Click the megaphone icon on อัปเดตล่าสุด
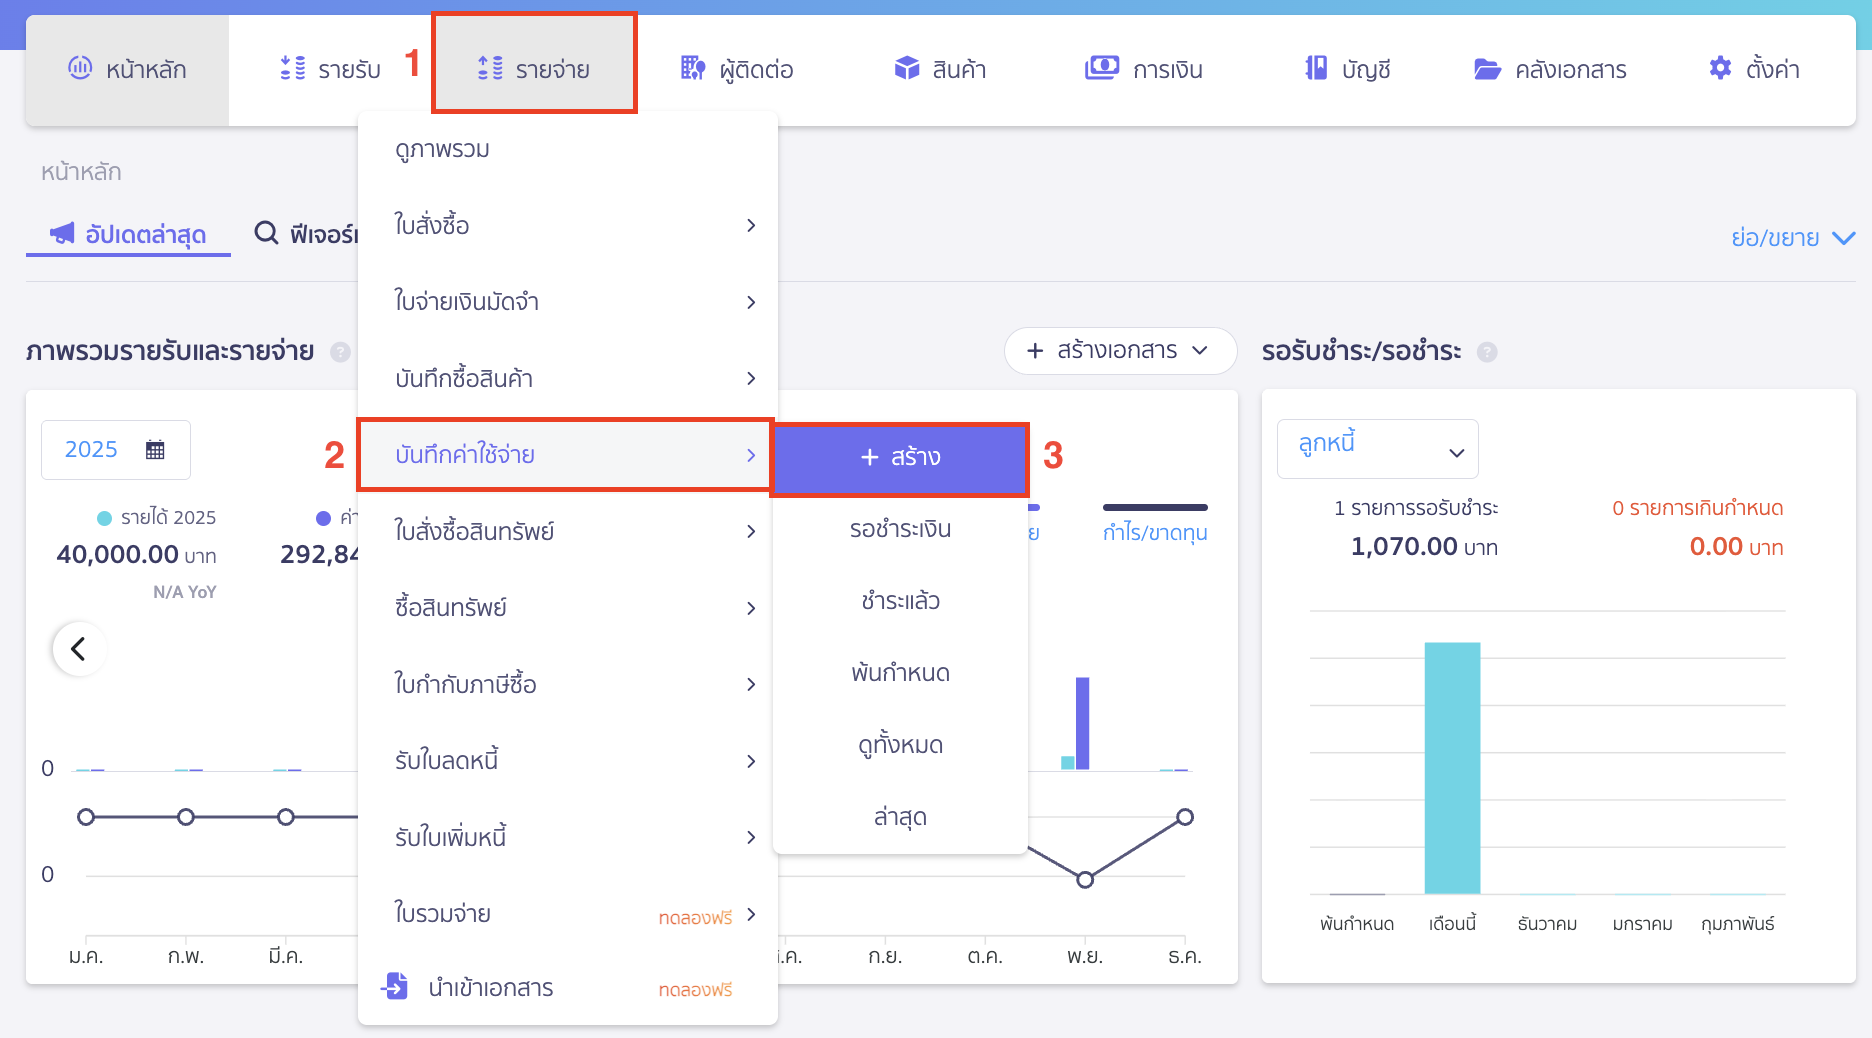 pyautogui.click(x=63, y=232)
